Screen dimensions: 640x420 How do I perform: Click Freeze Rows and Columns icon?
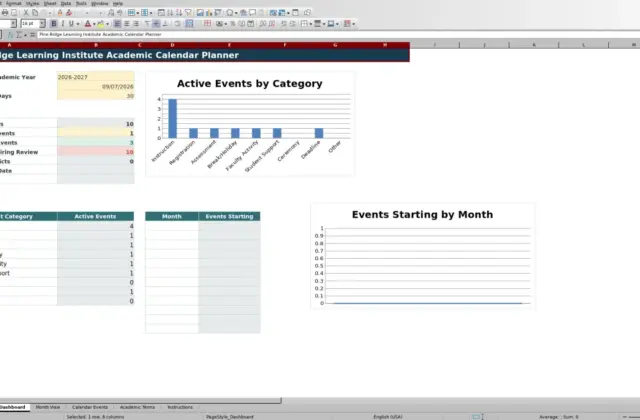coord(282,13)
